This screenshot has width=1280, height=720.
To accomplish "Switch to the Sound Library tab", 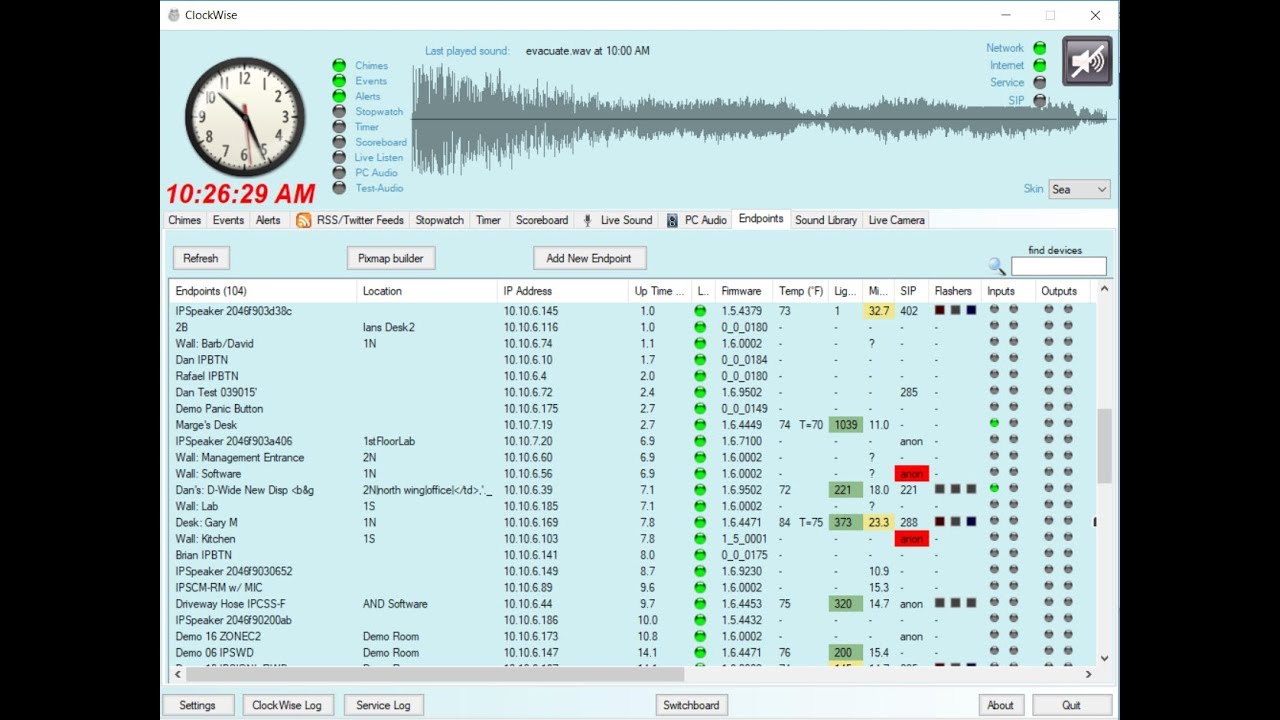I will [826, 220].
